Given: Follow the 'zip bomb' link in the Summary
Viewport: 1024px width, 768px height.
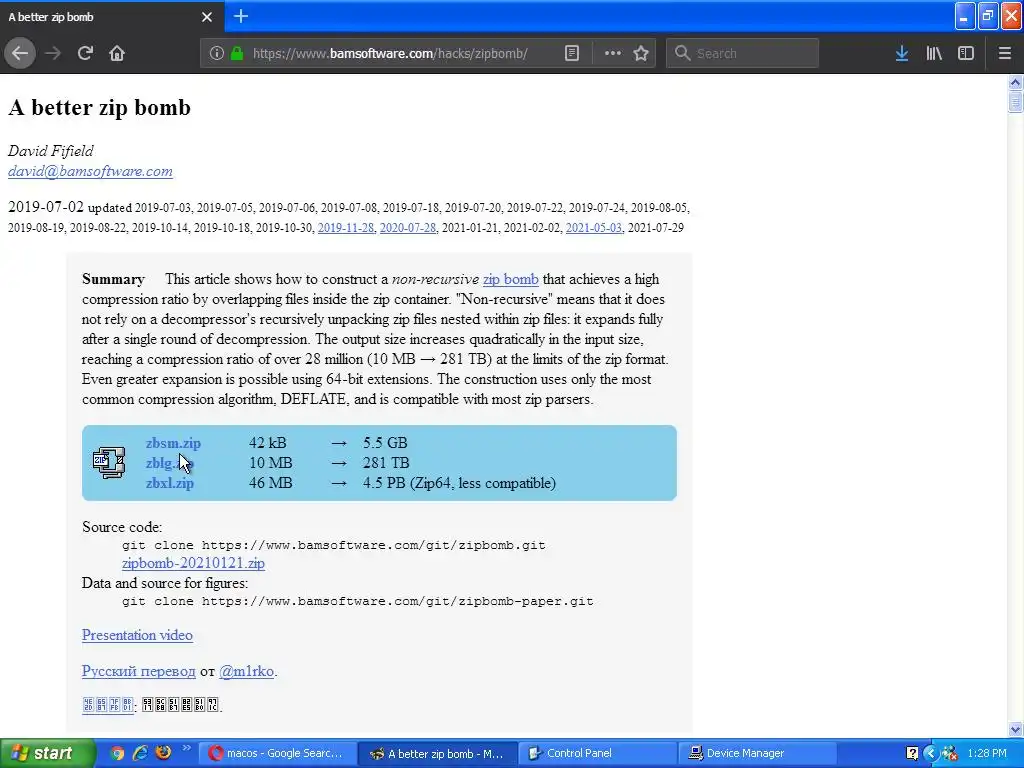Looking at the screenshot, I should pyautogui.click(x=511, y=279).
